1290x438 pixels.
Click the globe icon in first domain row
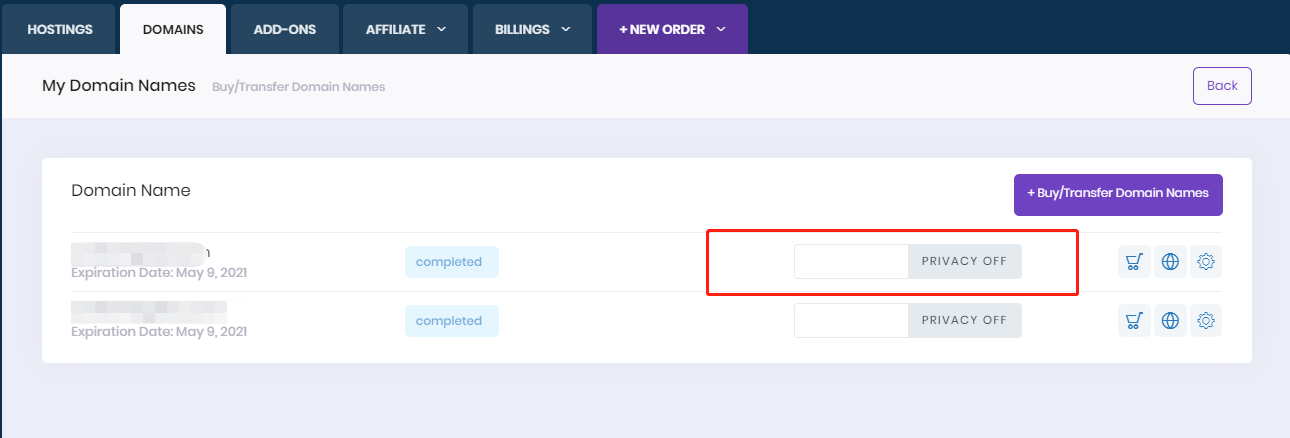point(1170,262)
